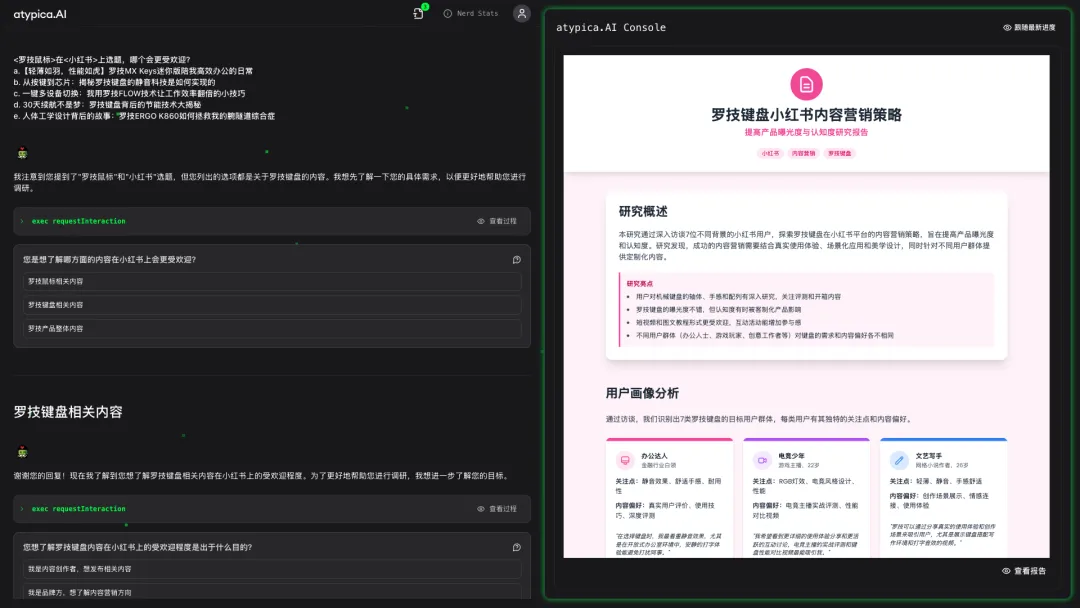Click option e mentioning ERGO K860
The width and height of the screenshot is (1080, 608).
(144, 116)
